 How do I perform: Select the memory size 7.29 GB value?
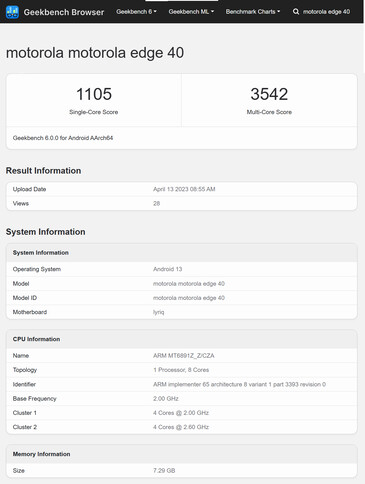click(x=164, y=471)
